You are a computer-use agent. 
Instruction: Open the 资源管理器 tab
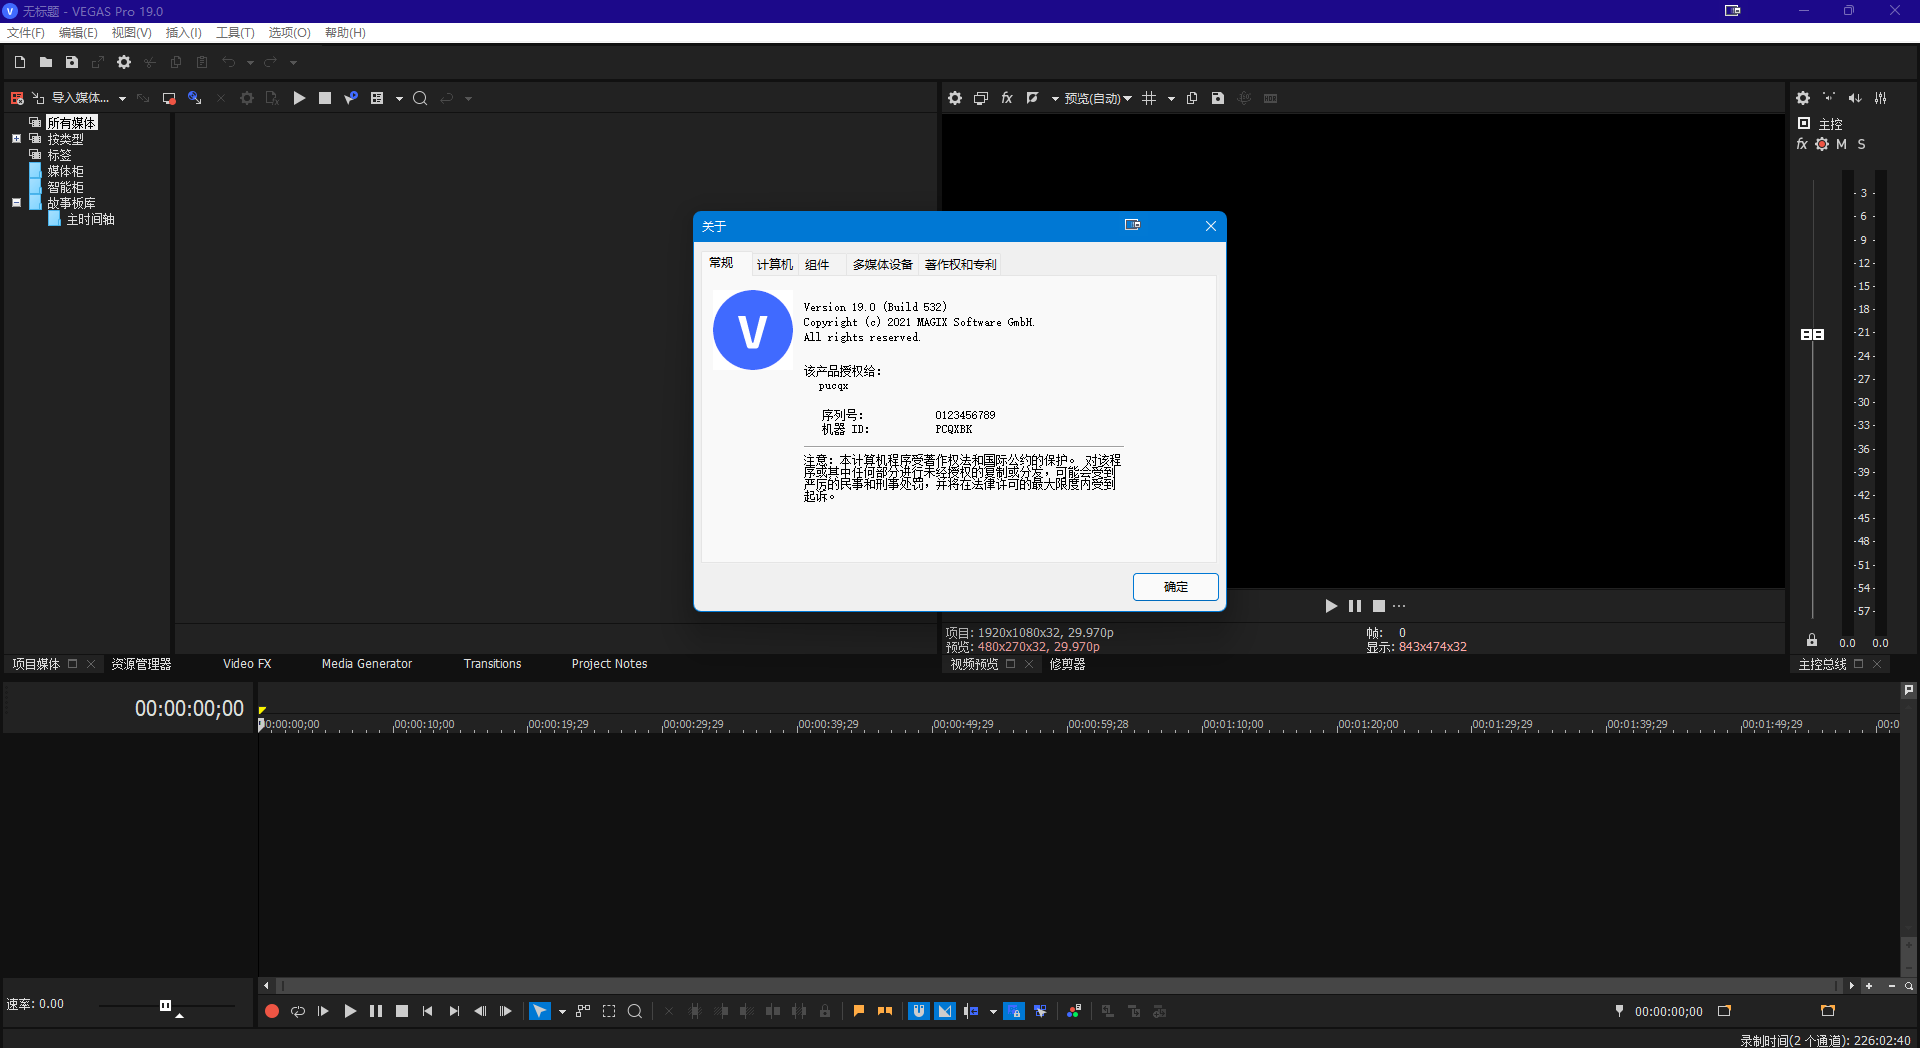point(141,664)
